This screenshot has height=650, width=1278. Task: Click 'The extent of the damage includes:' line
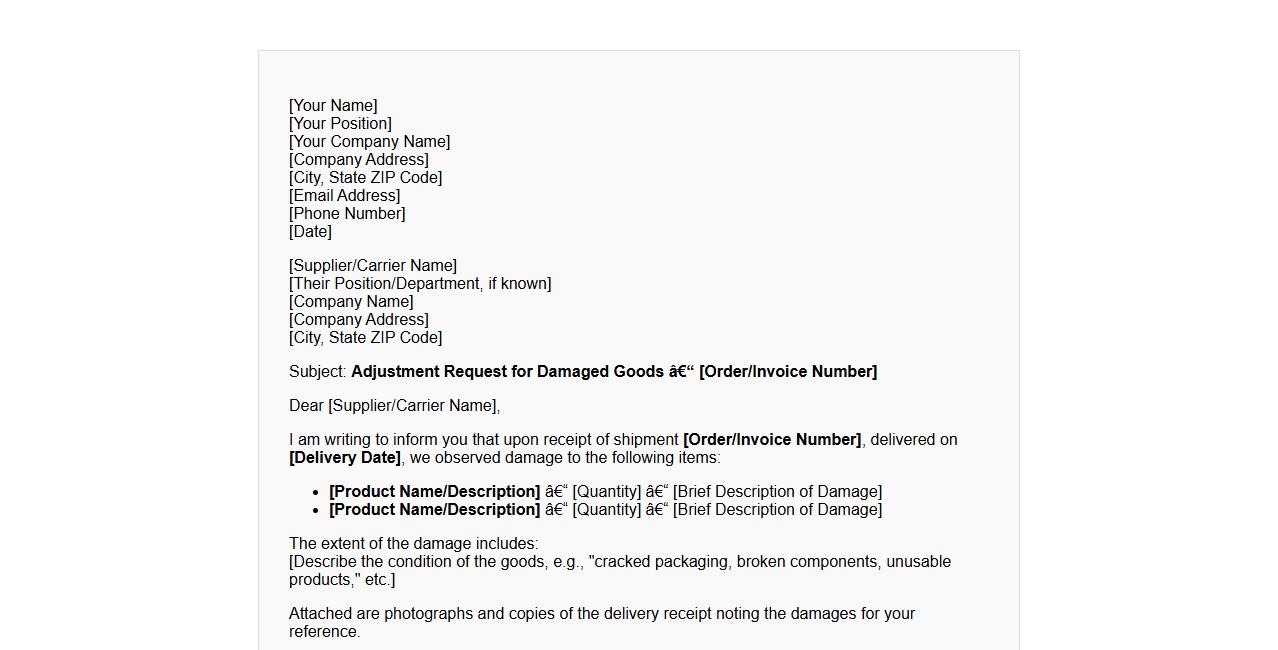pyautogui.click(x=413, y=544)
